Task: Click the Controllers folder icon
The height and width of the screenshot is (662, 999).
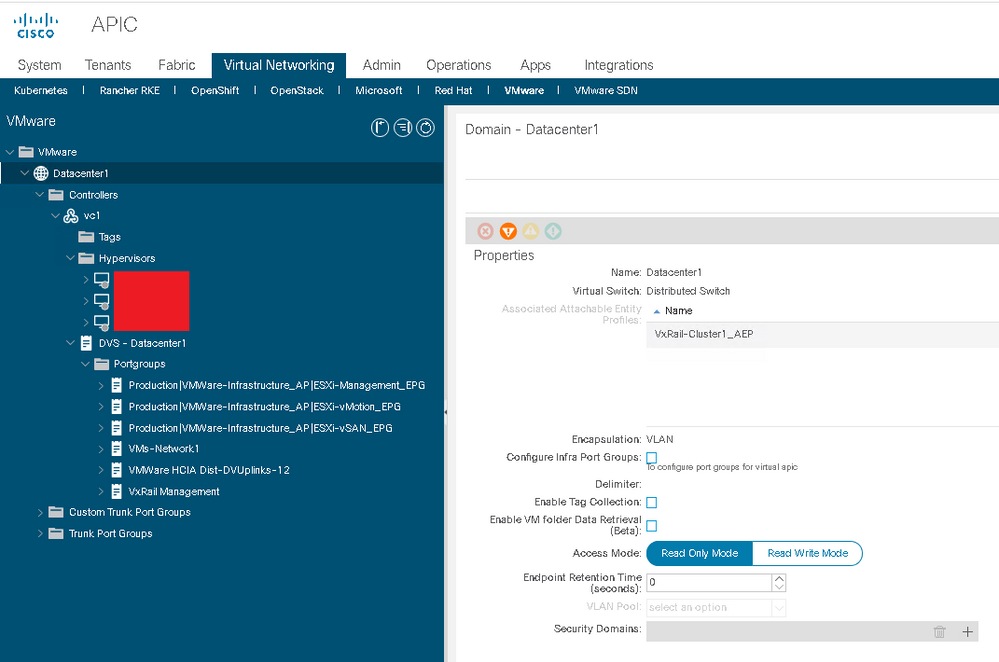Action: 56,195
